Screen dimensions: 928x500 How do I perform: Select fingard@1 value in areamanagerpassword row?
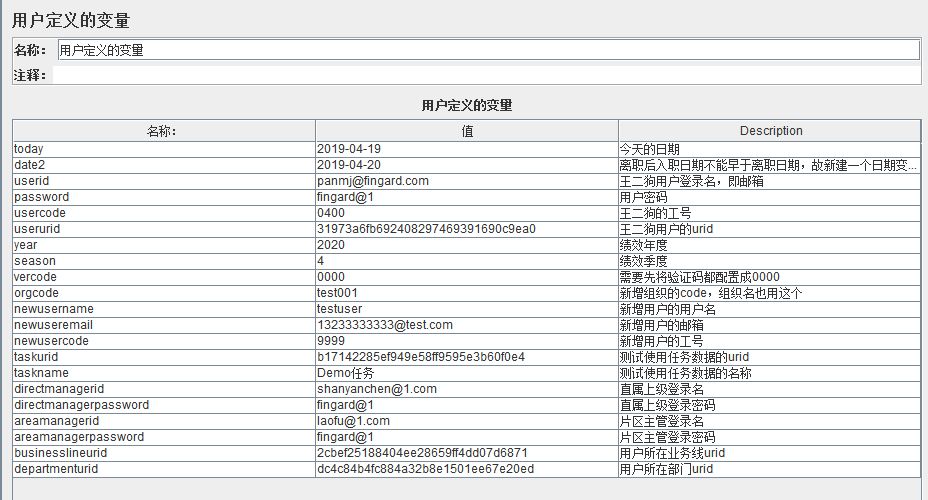point(467,437)
